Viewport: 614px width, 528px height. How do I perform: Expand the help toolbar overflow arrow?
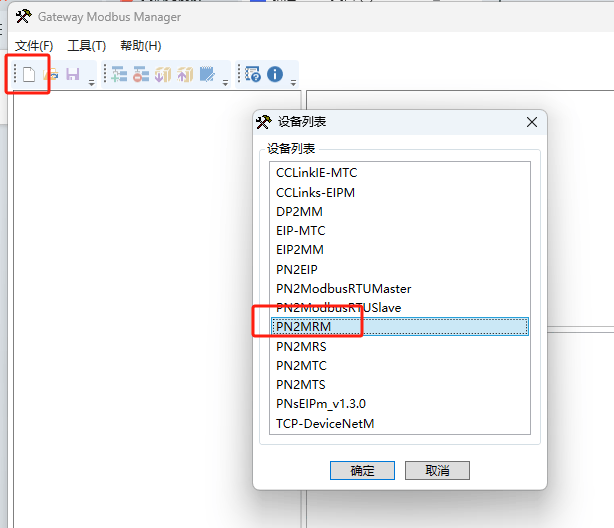point(293,83)
